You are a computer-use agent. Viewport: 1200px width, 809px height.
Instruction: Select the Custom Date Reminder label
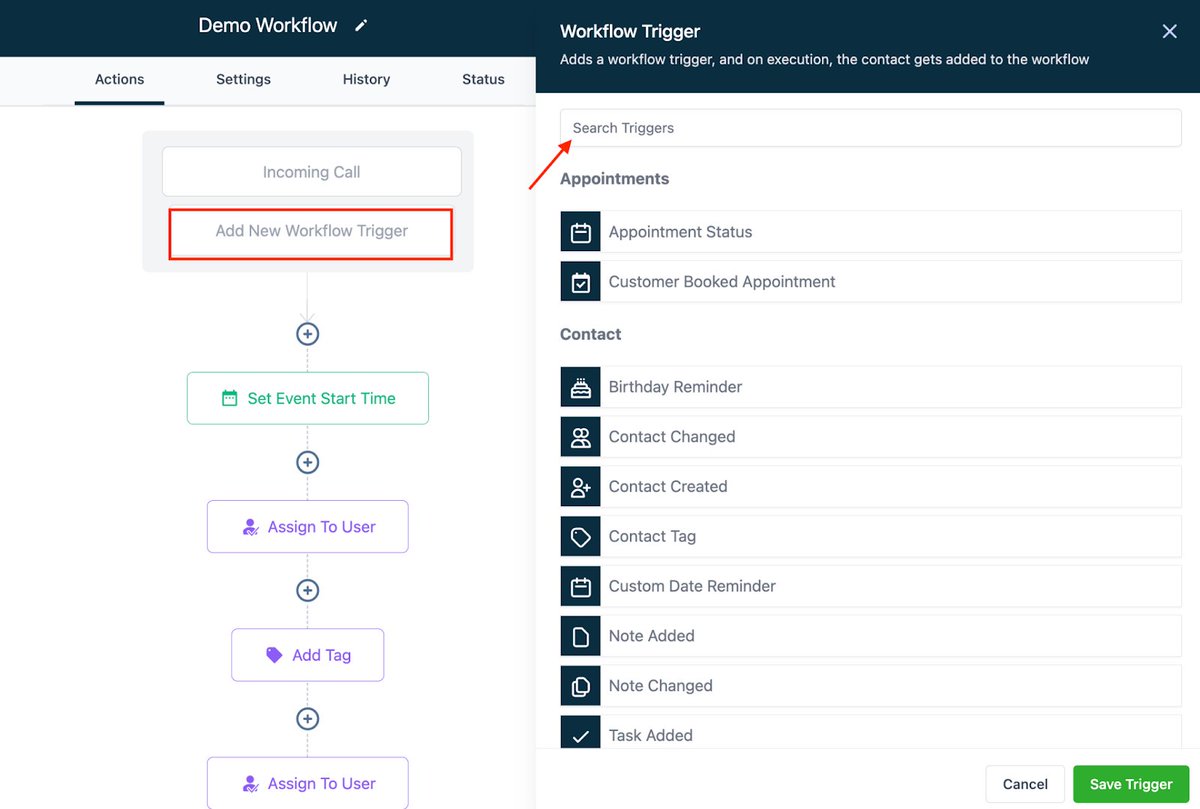(692, 586)
